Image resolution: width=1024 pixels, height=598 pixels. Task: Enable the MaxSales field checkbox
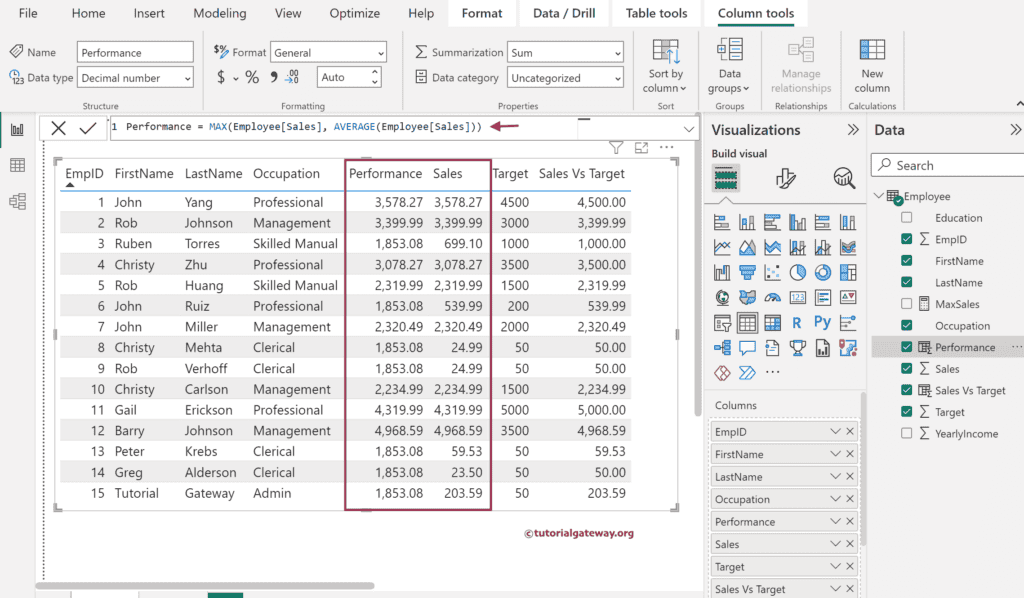point(906,304)
